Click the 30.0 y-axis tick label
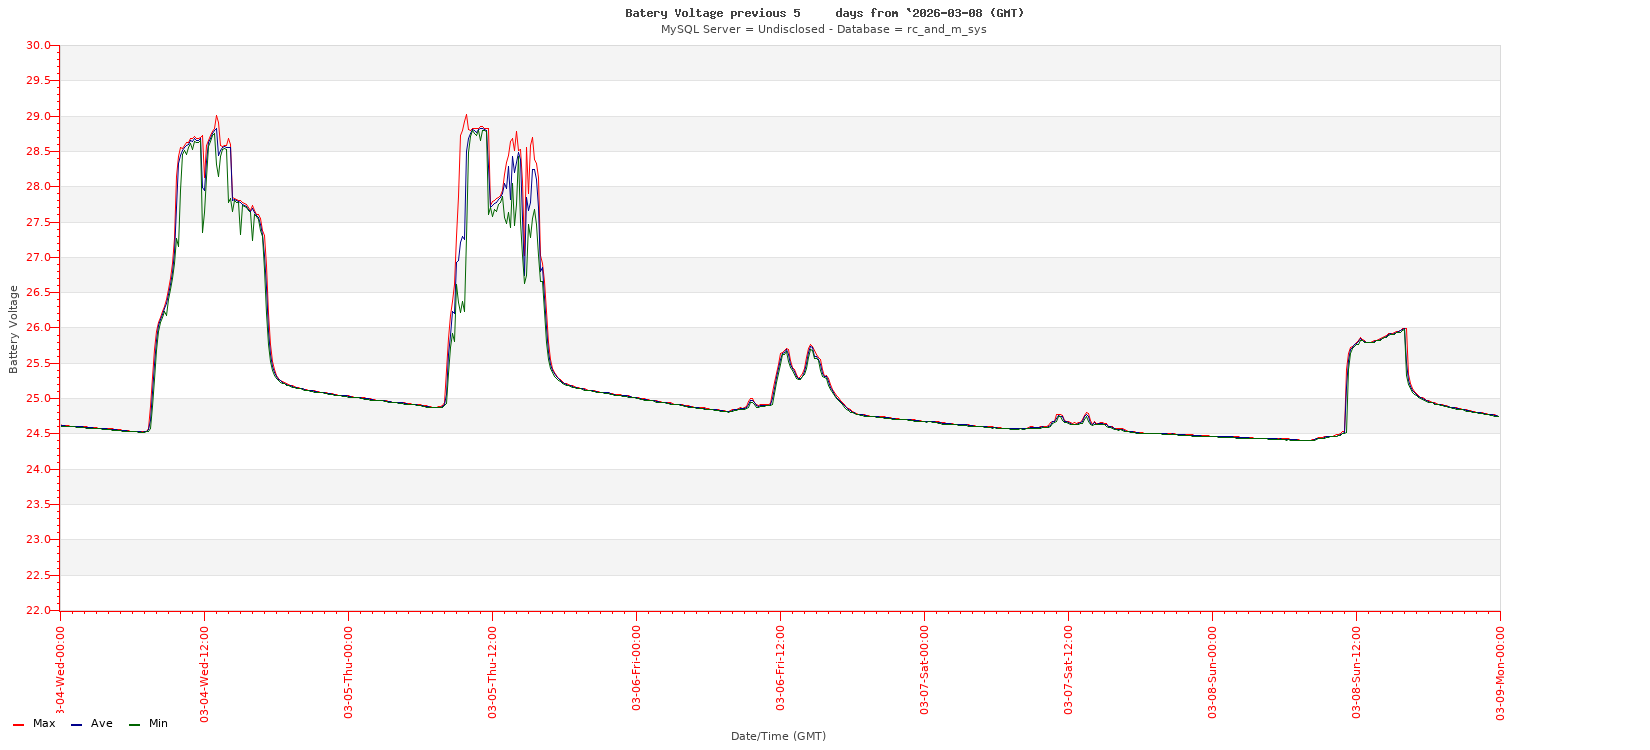The width and height of the screenshot is (1650, 750). [x=38, y=46]
